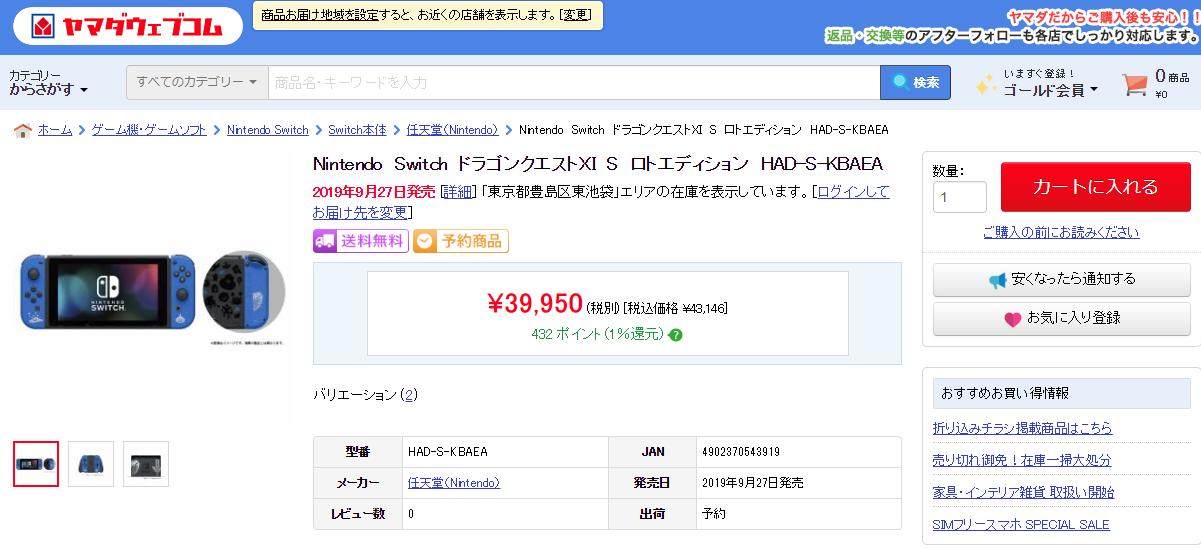This screenshot has width=1201, height=549.
Task: Open ご購入の前にお読みください link
Action: (1060, 232)
